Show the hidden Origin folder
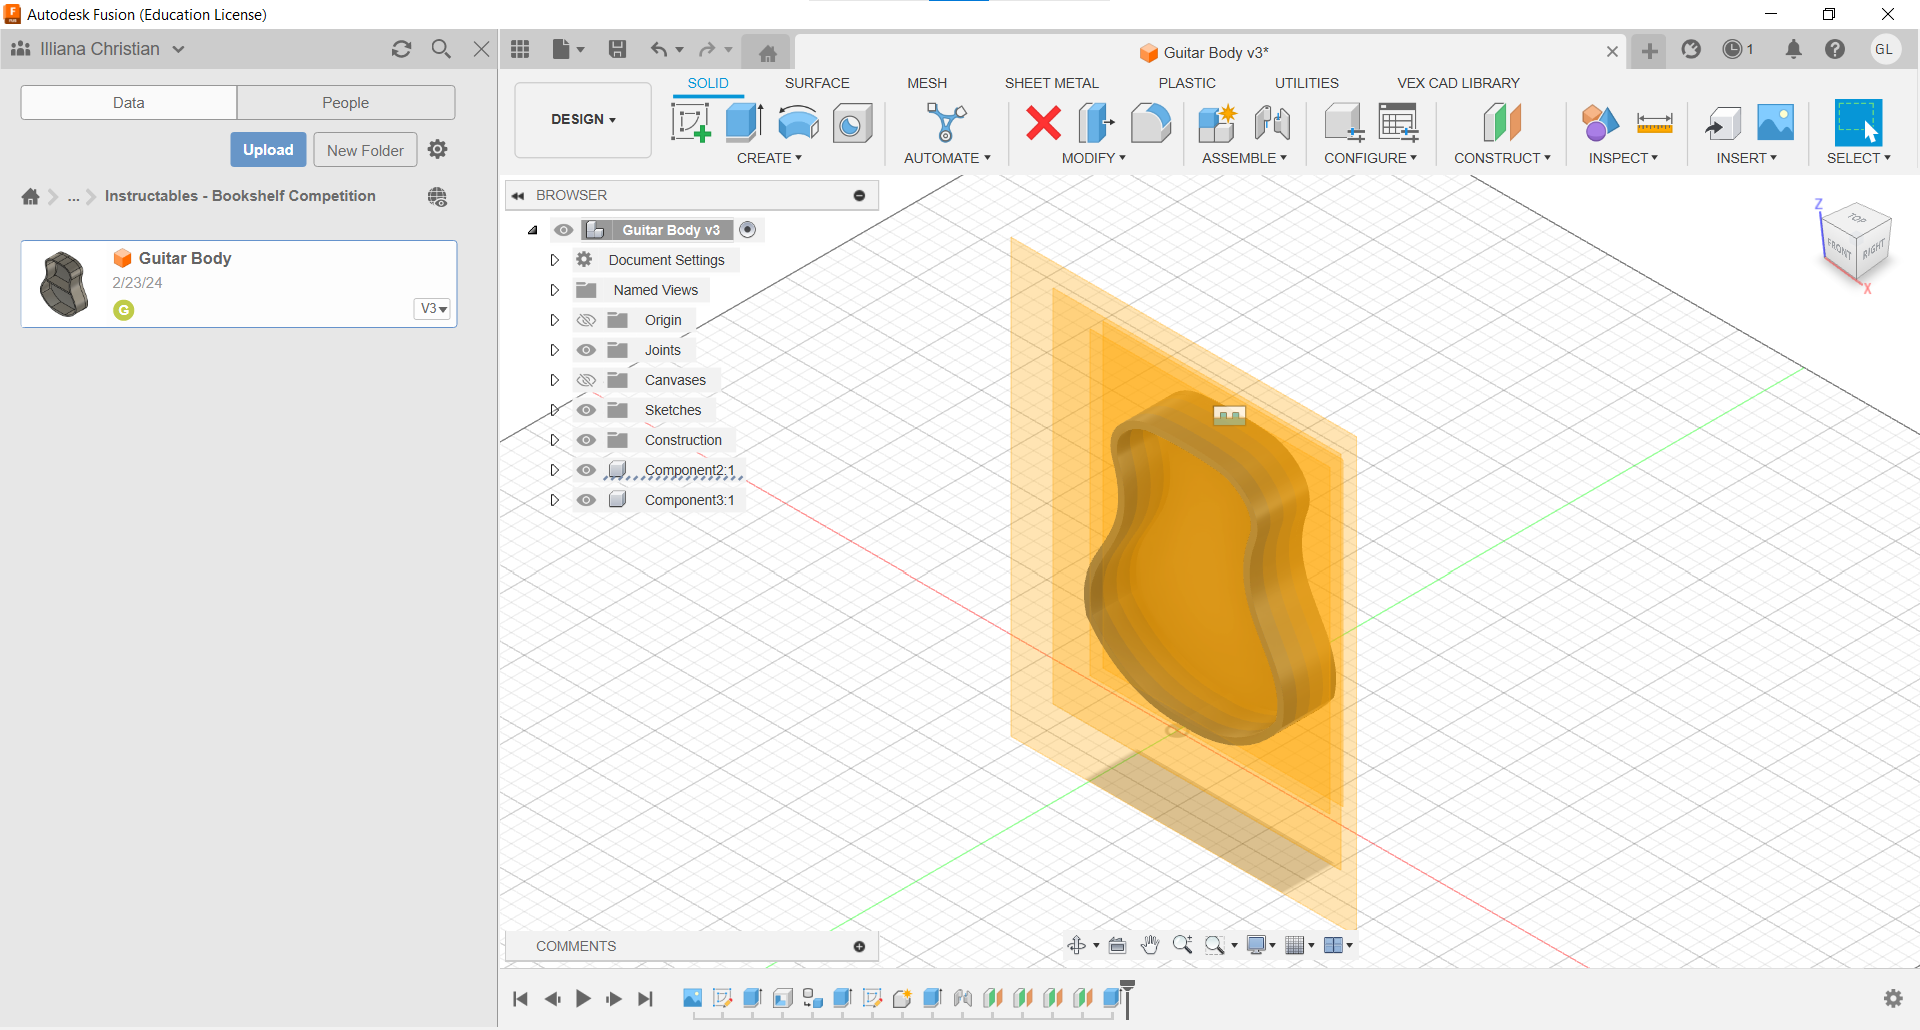The width and height of the screenshot is (1920, 1030). [x=586, y=320]
